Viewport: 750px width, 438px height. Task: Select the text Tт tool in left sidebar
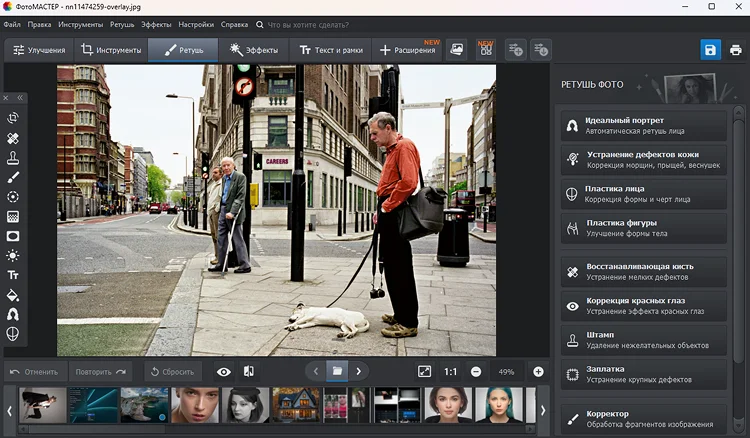(x=13, y=275)
